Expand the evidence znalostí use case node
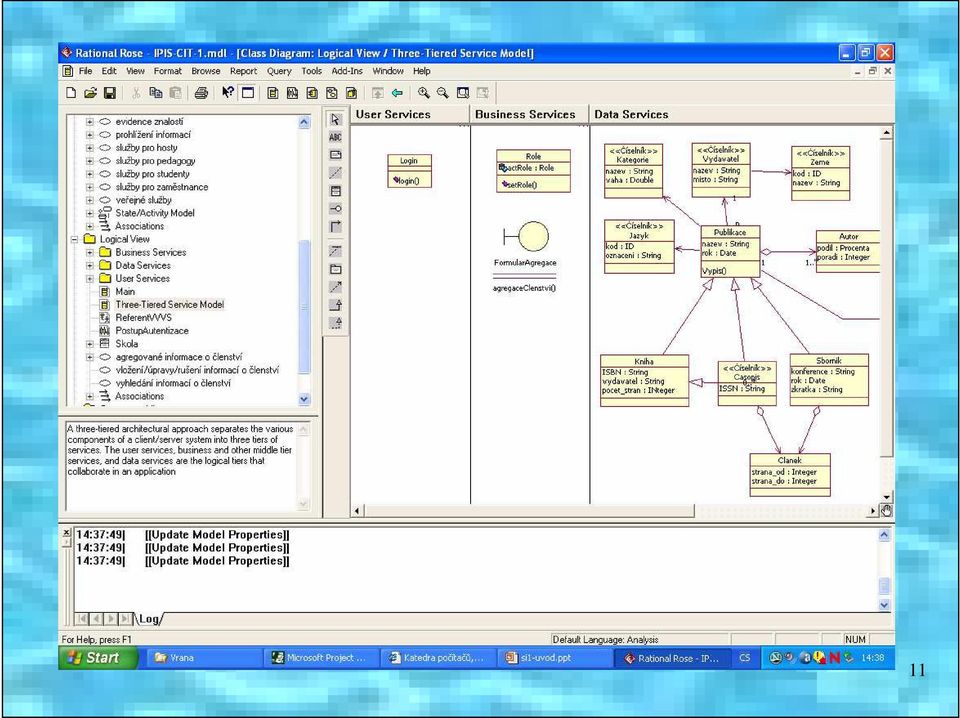 [90, 122]
